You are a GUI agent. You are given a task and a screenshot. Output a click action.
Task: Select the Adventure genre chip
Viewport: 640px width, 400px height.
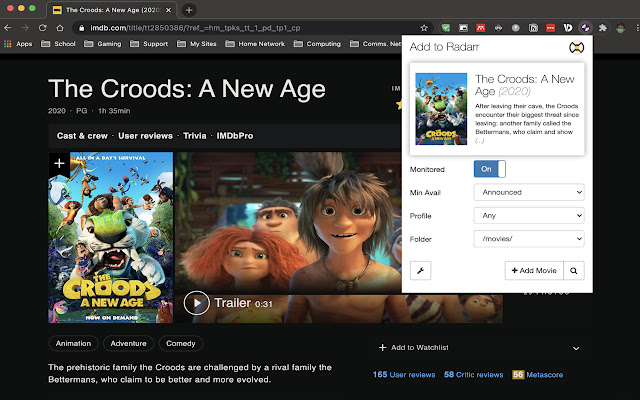(129, 343)
